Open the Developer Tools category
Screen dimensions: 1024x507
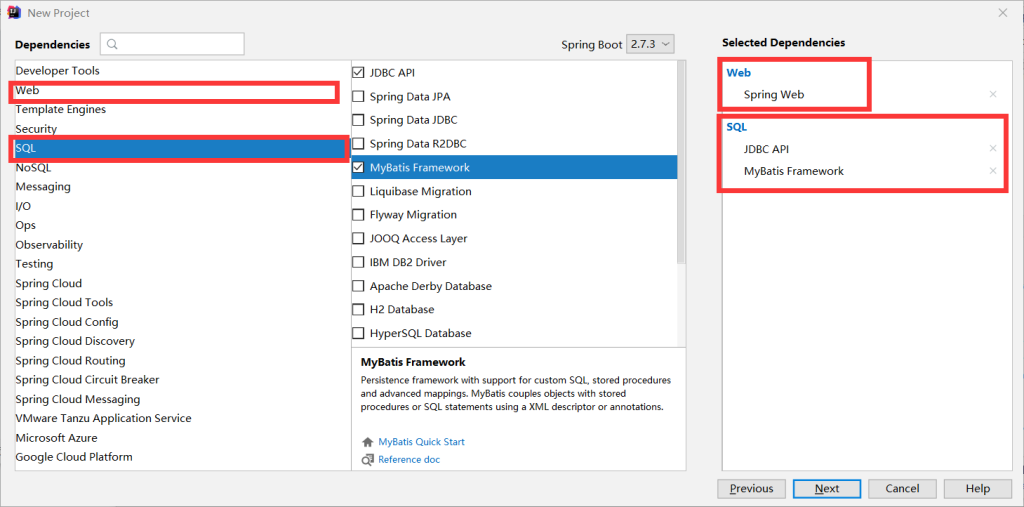click(57, 71)
